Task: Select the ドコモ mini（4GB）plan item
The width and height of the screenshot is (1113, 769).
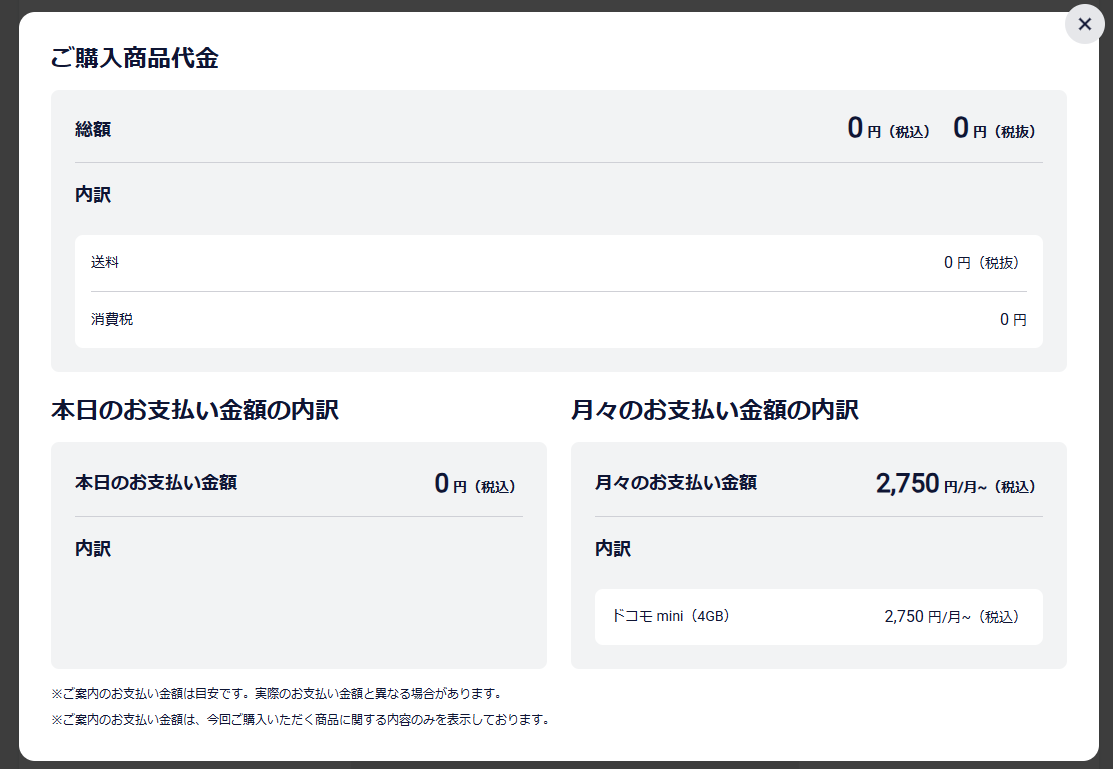Action: 671,616
